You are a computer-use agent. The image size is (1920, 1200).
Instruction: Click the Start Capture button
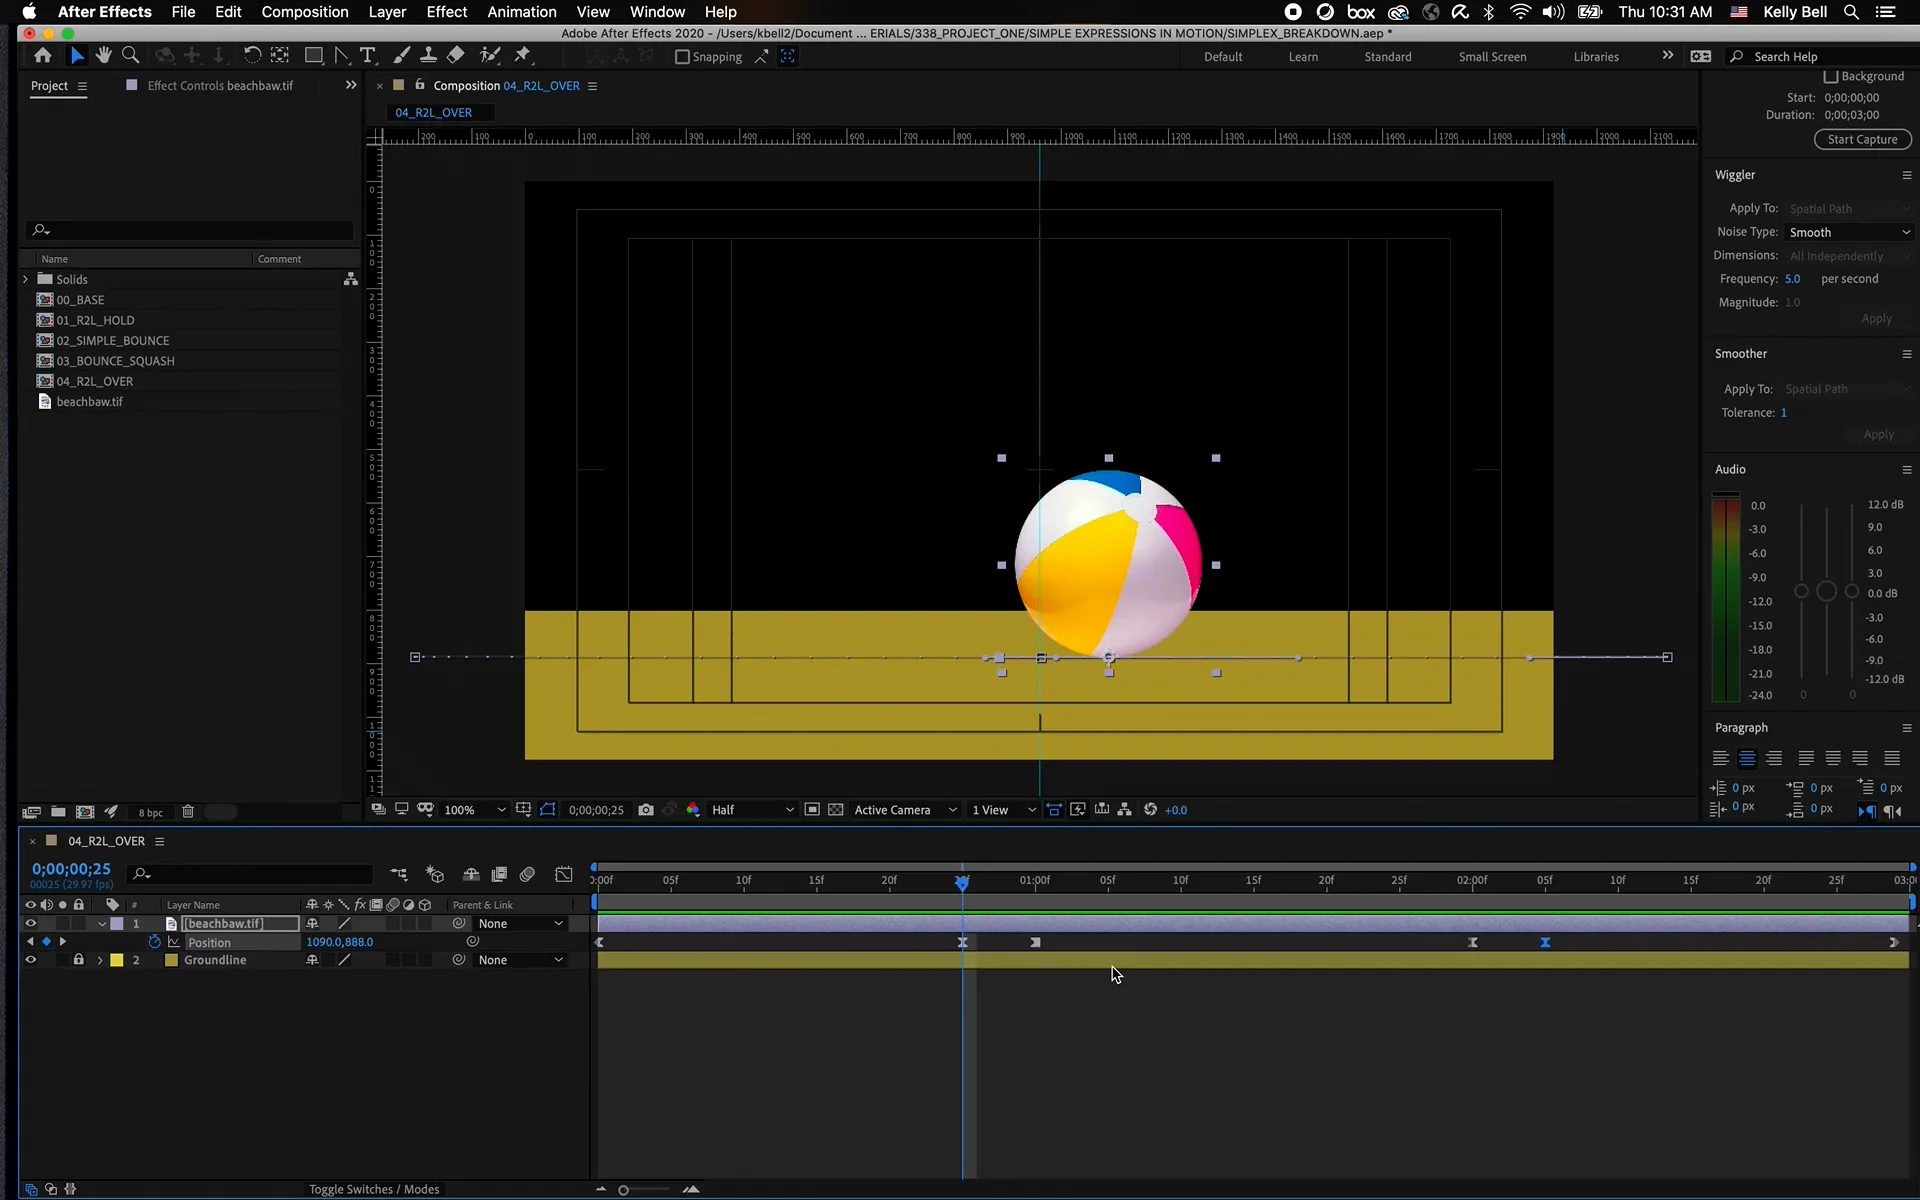tap(1862, 139)
